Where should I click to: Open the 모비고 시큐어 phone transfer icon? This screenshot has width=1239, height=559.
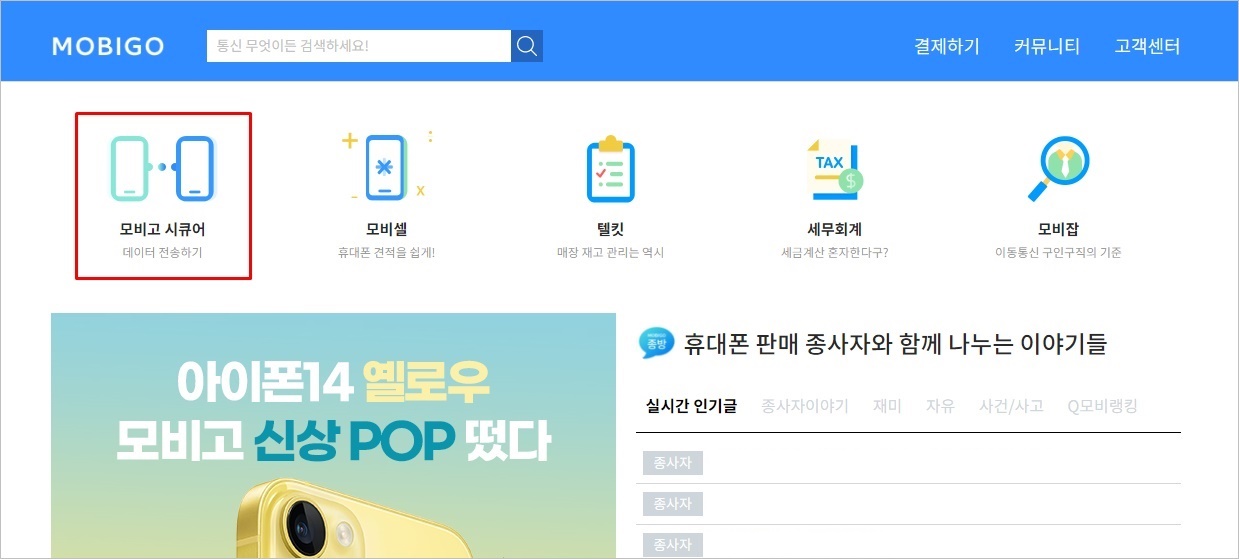tap(162, 168)
